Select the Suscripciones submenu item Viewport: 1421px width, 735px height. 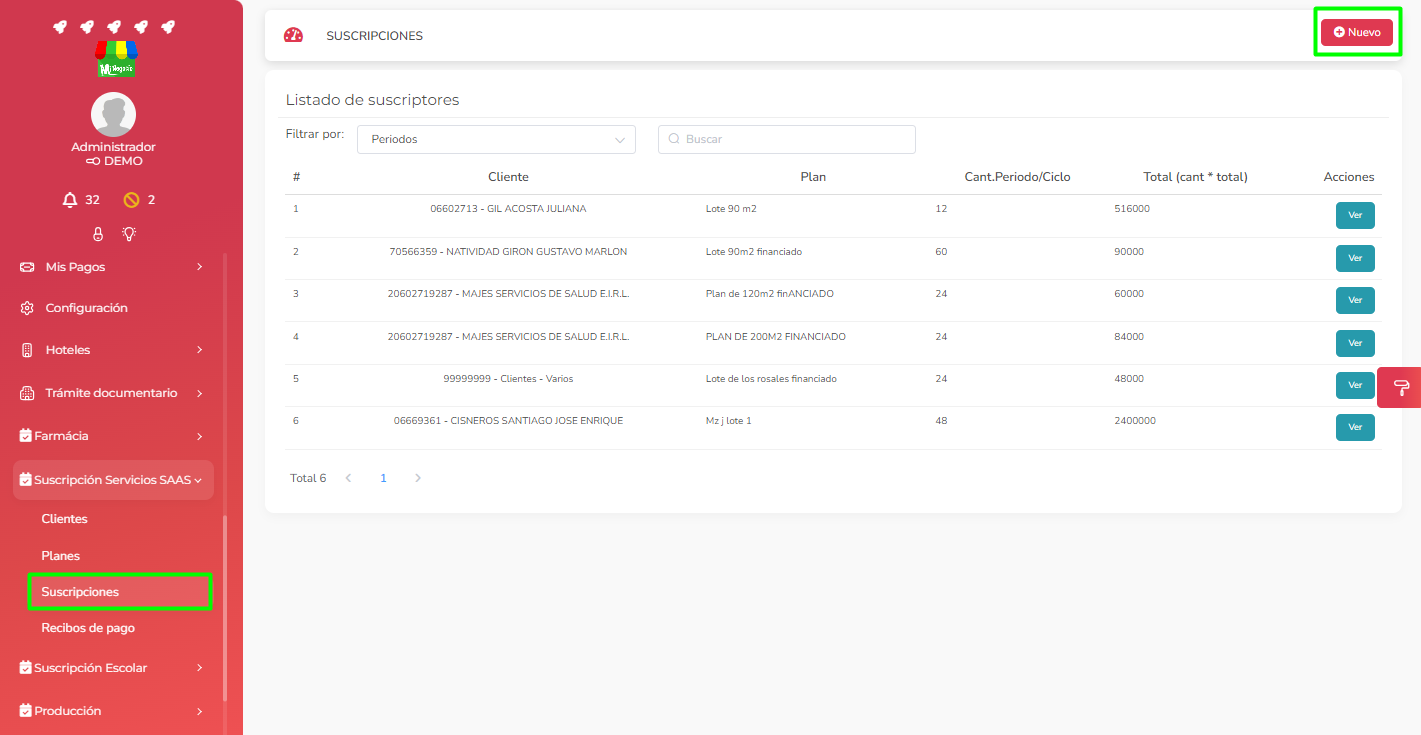coord(120,592)
